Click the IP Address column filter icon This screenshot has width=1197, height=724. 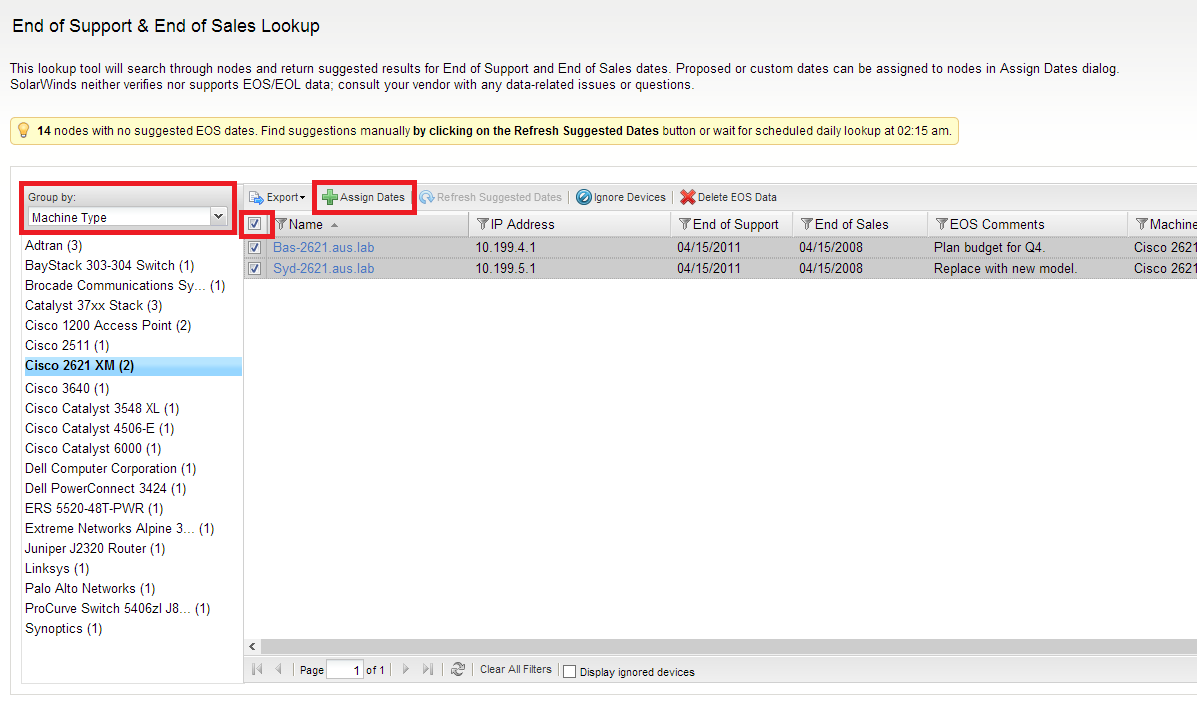click(x=482, y=224)
